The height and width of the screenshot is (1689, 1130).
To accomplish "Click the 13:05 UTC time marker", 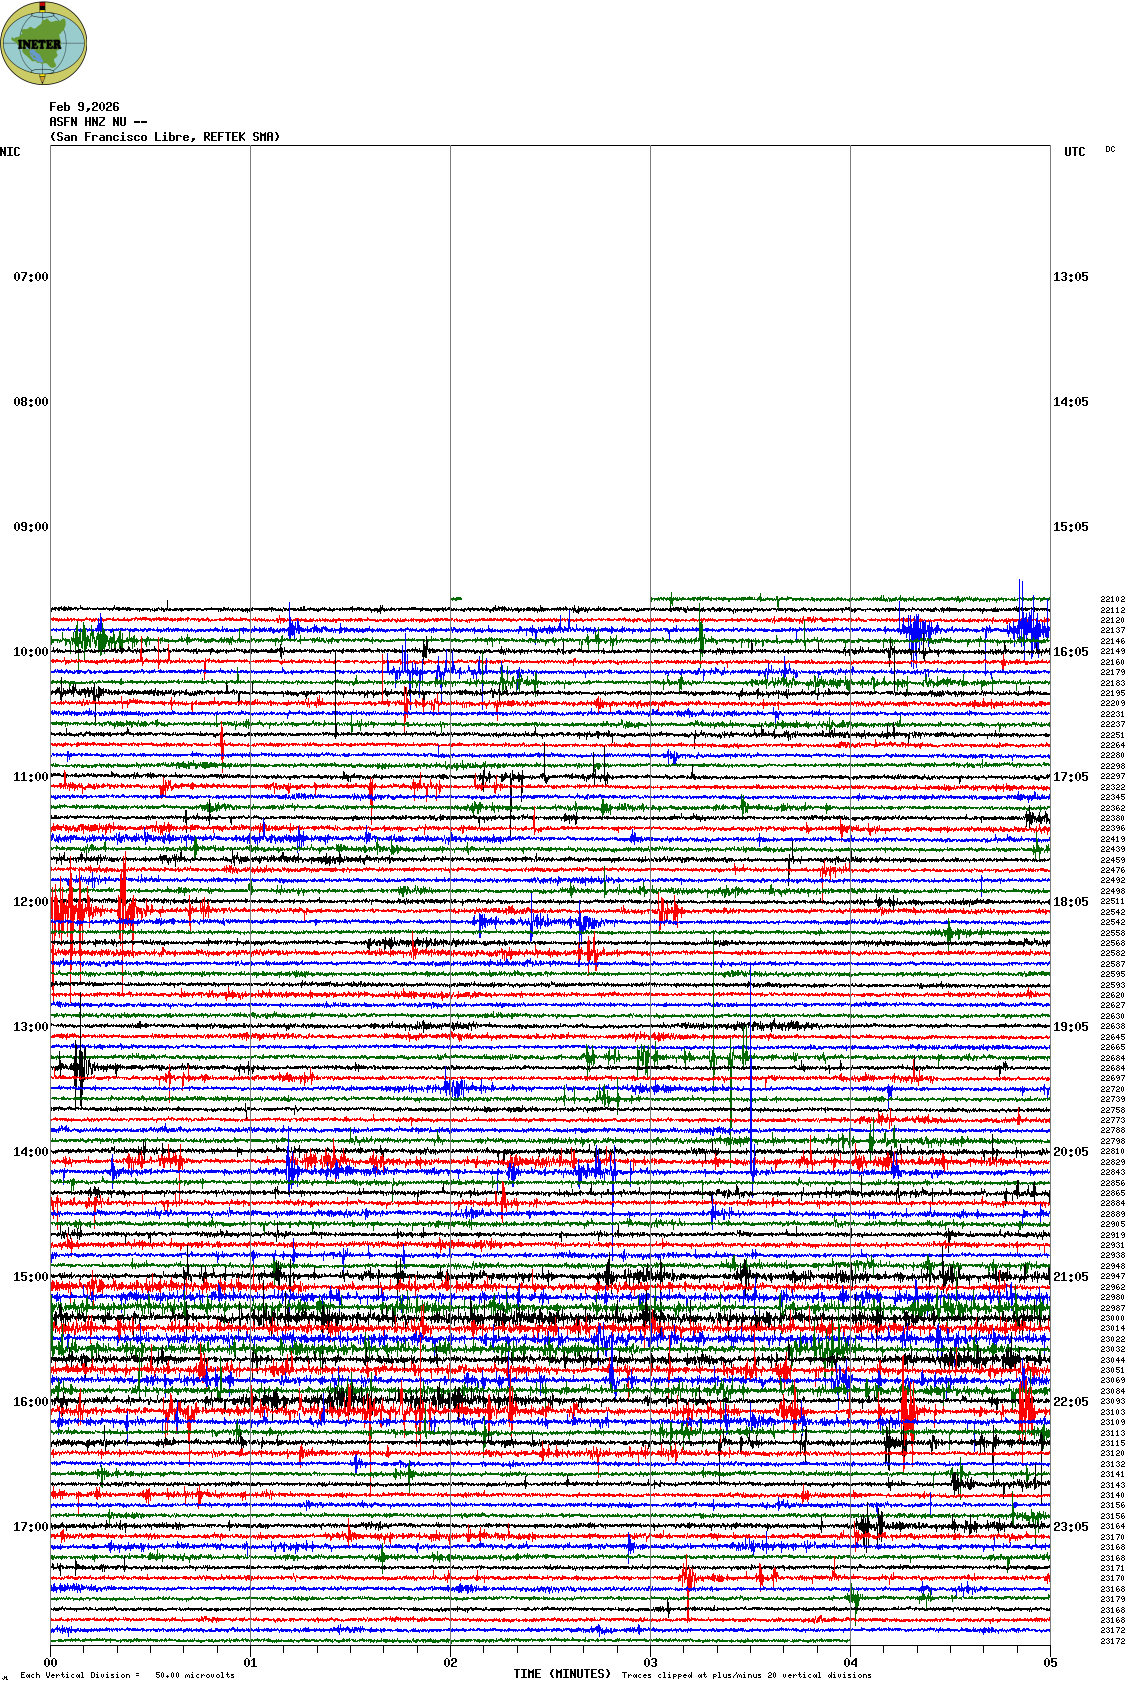I will point(1070,277).
